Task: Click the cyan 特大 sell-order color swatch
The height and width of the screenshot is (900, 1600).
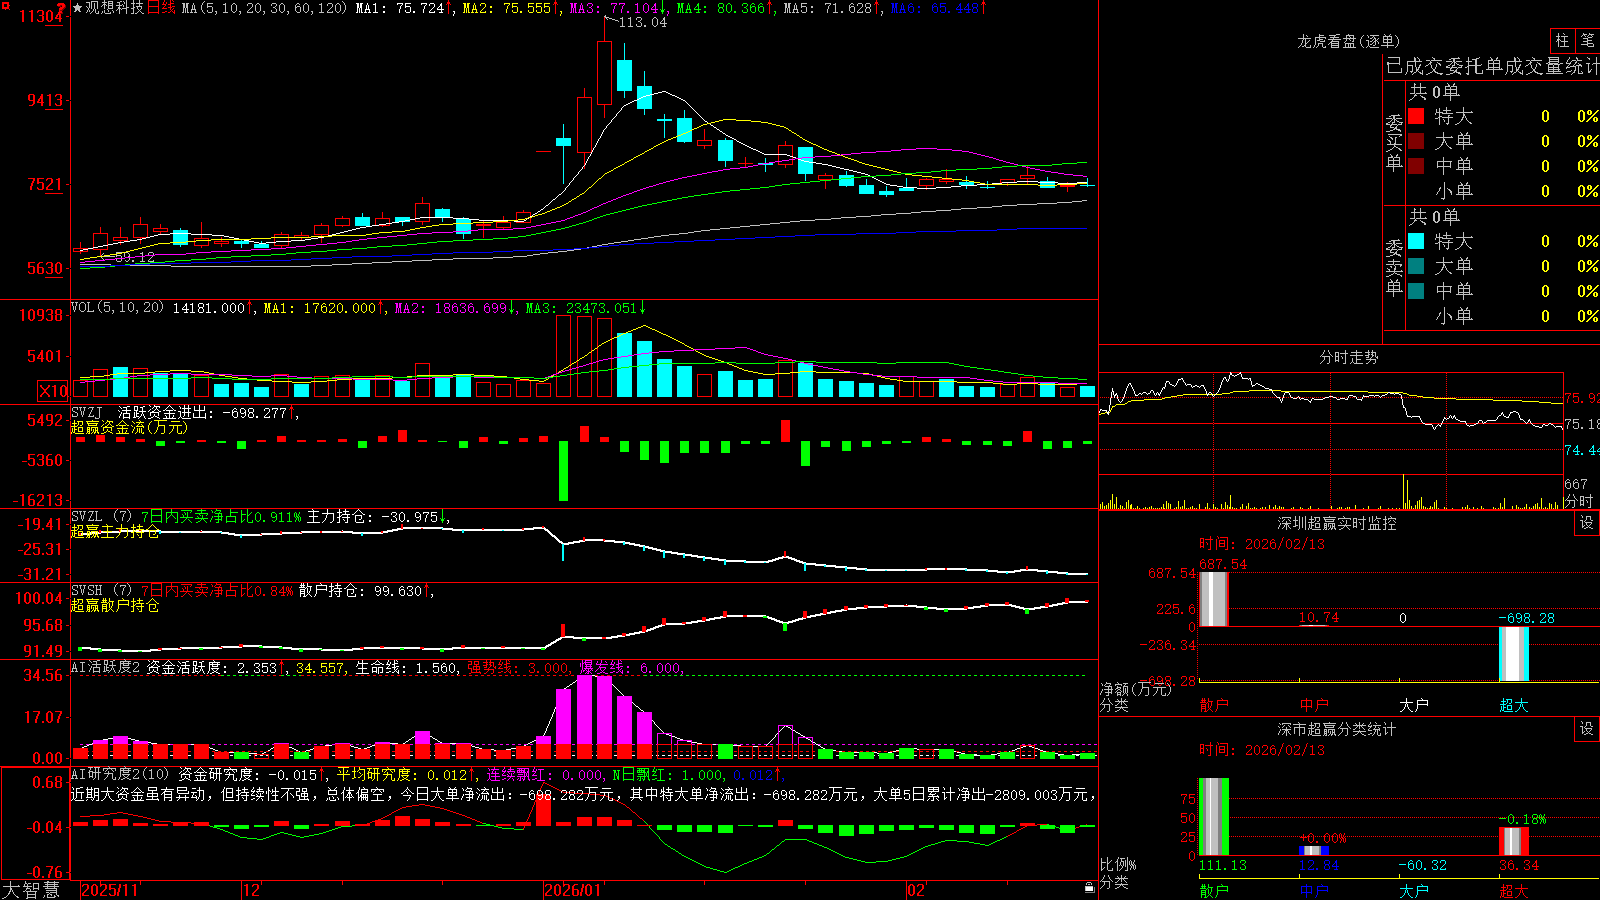Action: click(x=1416, y=241)
